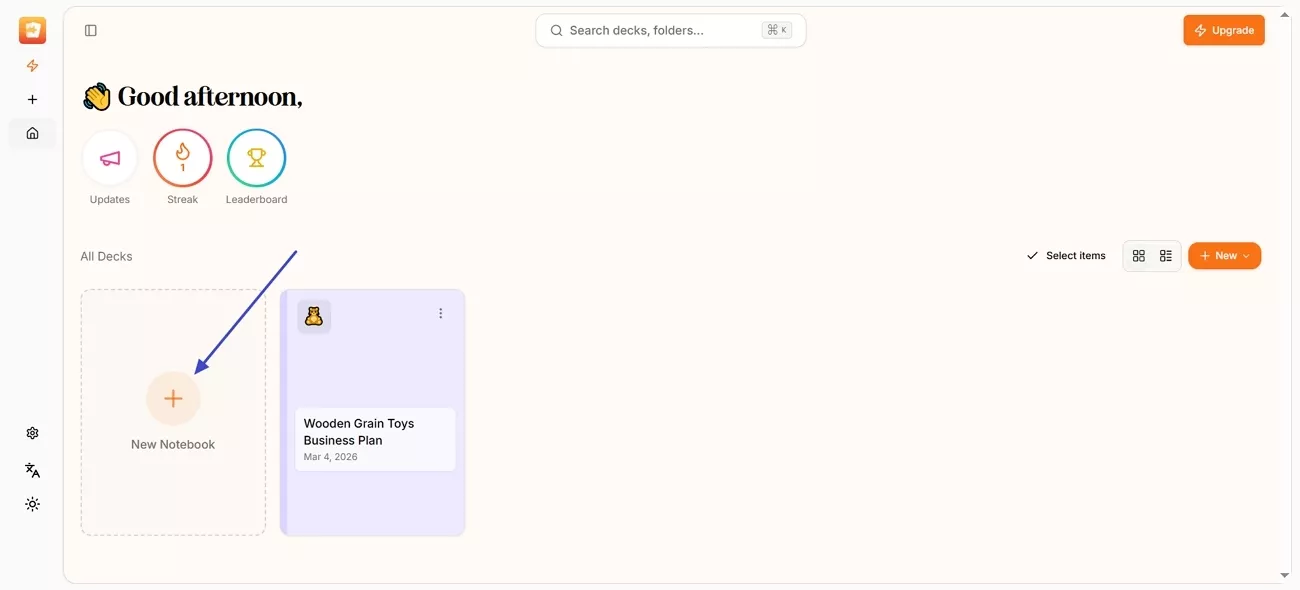Open the All Decks section heading

pyautogui.click(x=106, y=255)
